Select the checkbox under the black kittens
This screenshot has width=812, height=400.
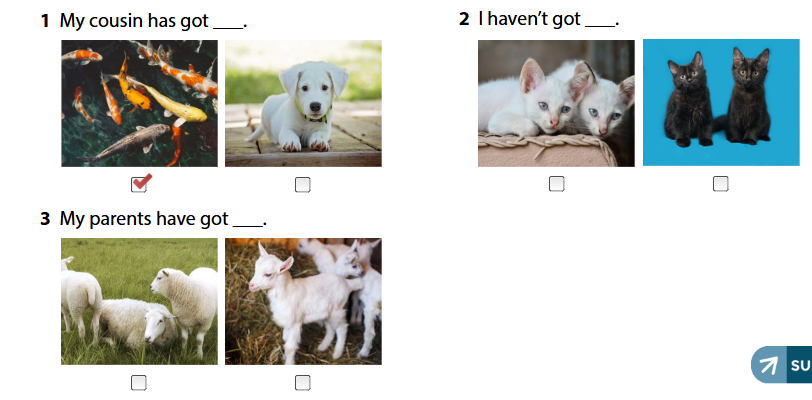(721, 183)
